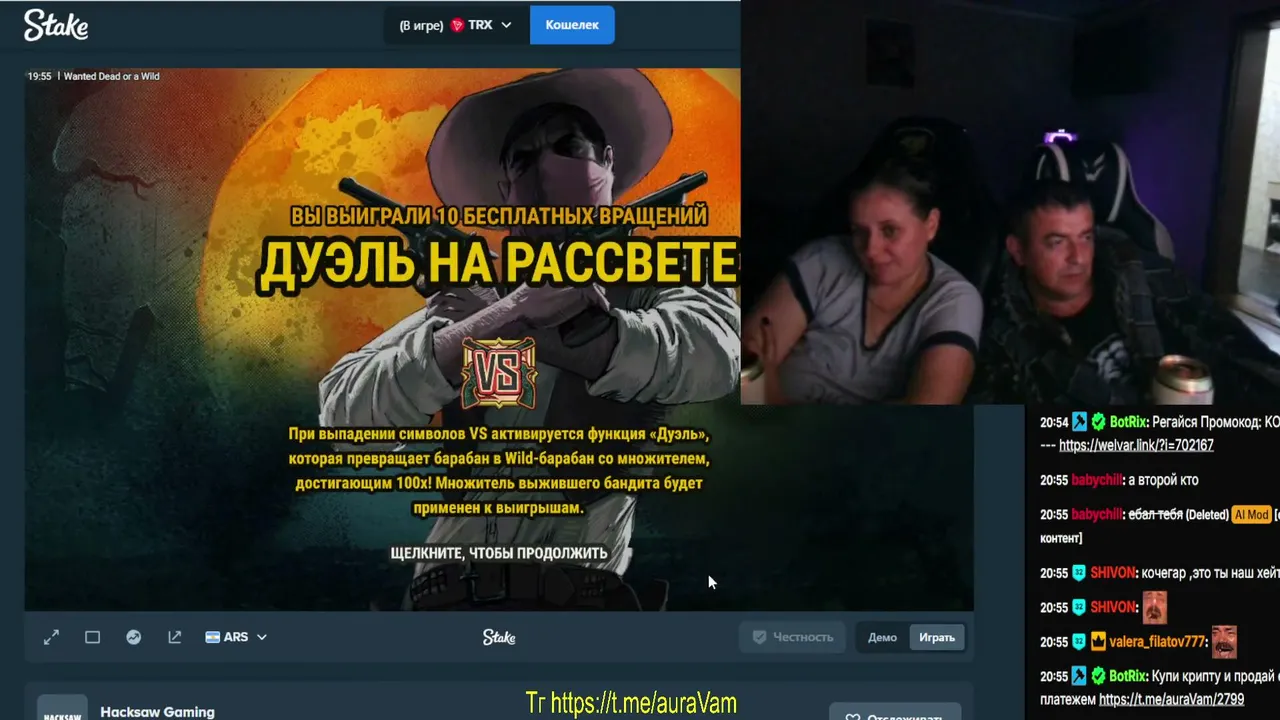The width and height of the screenshot is (1280, 720).
Task: Click the Argentine flag icon beside ARS
Action: coord(213,637)
